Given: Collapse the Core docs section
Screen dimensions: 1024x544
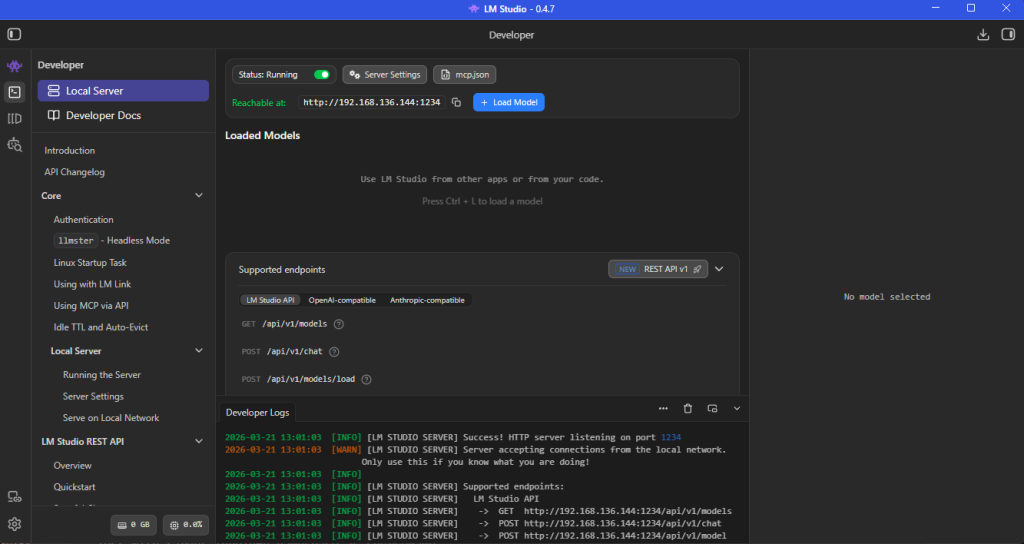Looking at the screenshot, I should (199, 196).
